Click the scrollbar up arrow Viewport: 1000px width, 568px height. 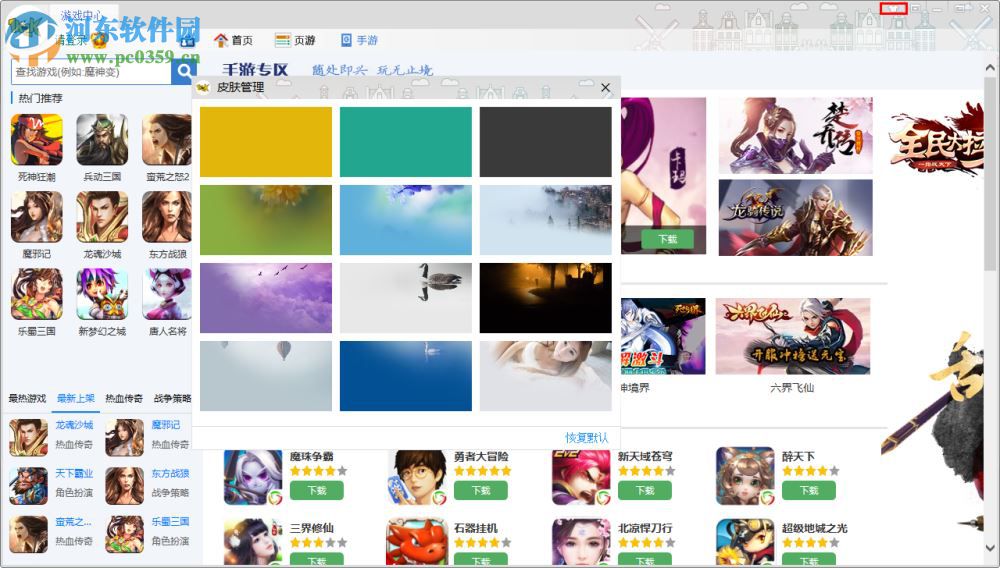990,68
